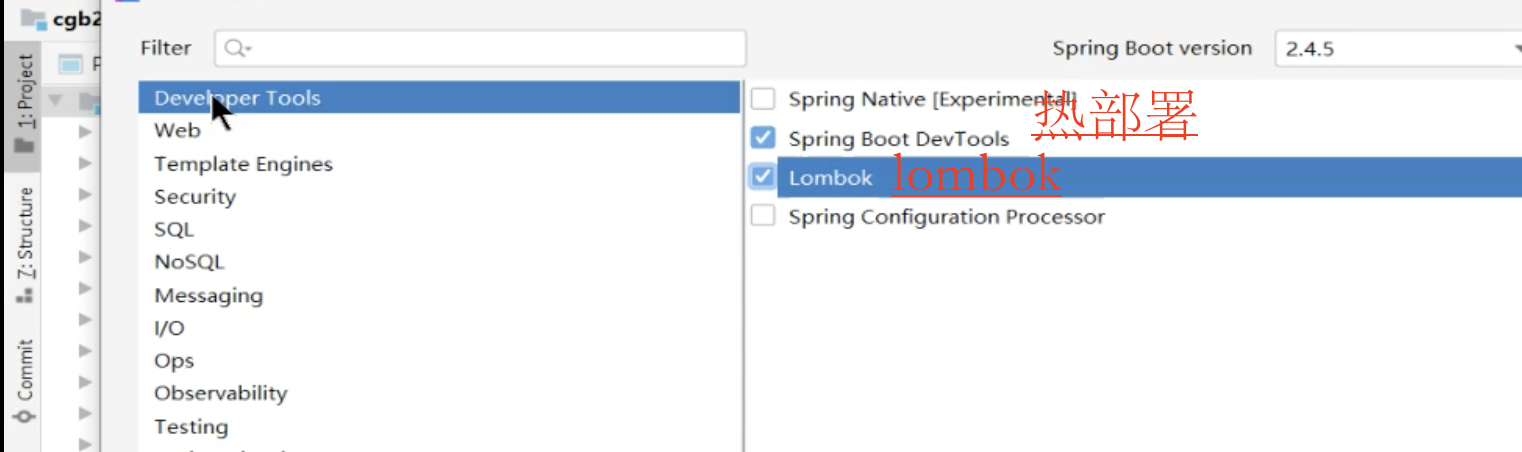This screenshot has width=1522, height=452.
Task: Select the Ops category
Action: tap(439, 361)
